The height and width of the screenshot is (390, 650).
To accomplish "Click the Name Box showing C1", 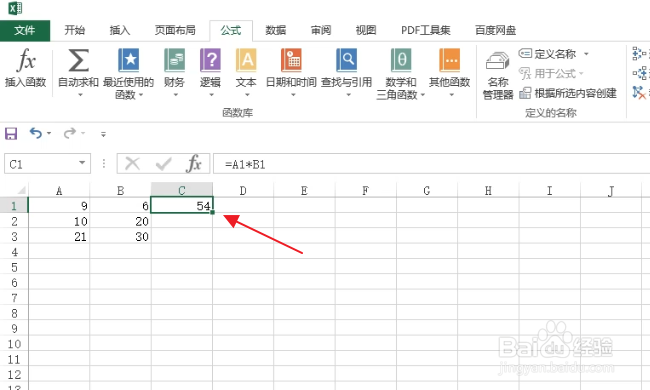I will click(x=41, y=165).
